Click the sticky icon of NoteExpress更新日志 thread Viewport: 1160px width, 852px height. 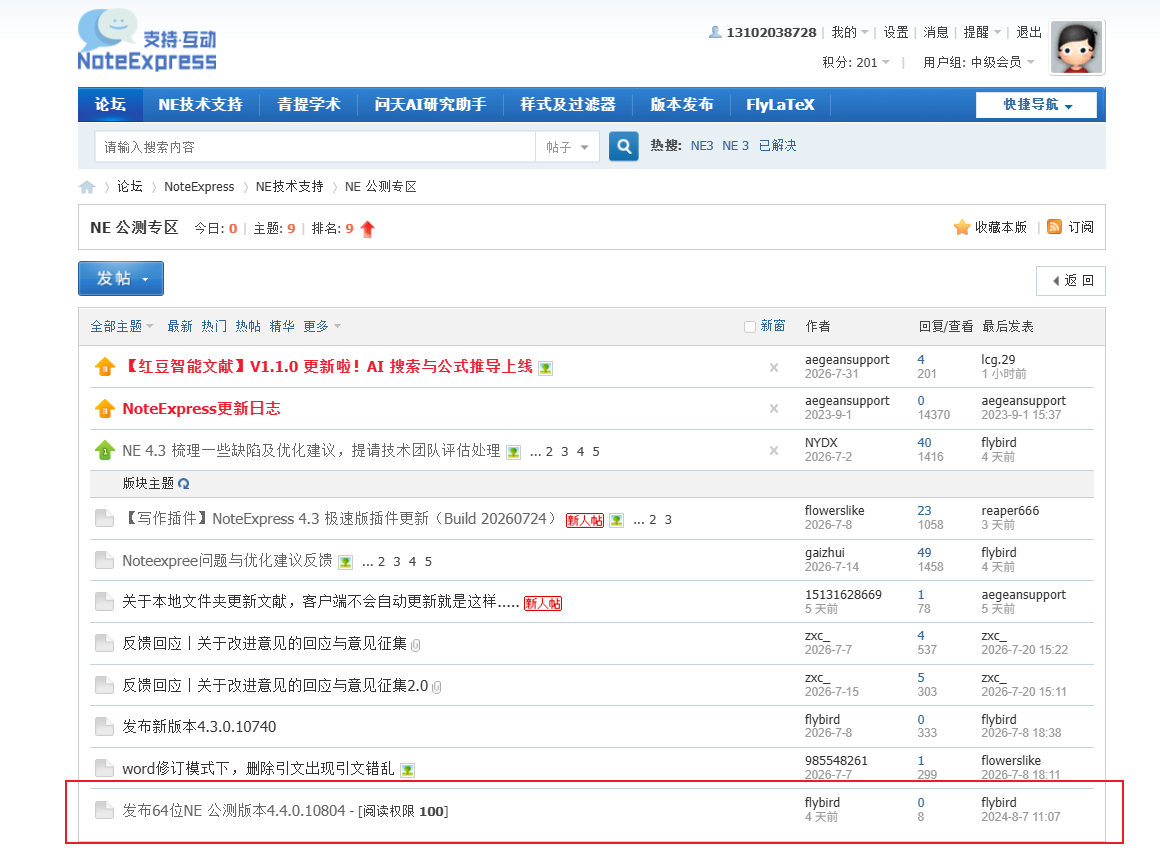(x=105, y=408)
